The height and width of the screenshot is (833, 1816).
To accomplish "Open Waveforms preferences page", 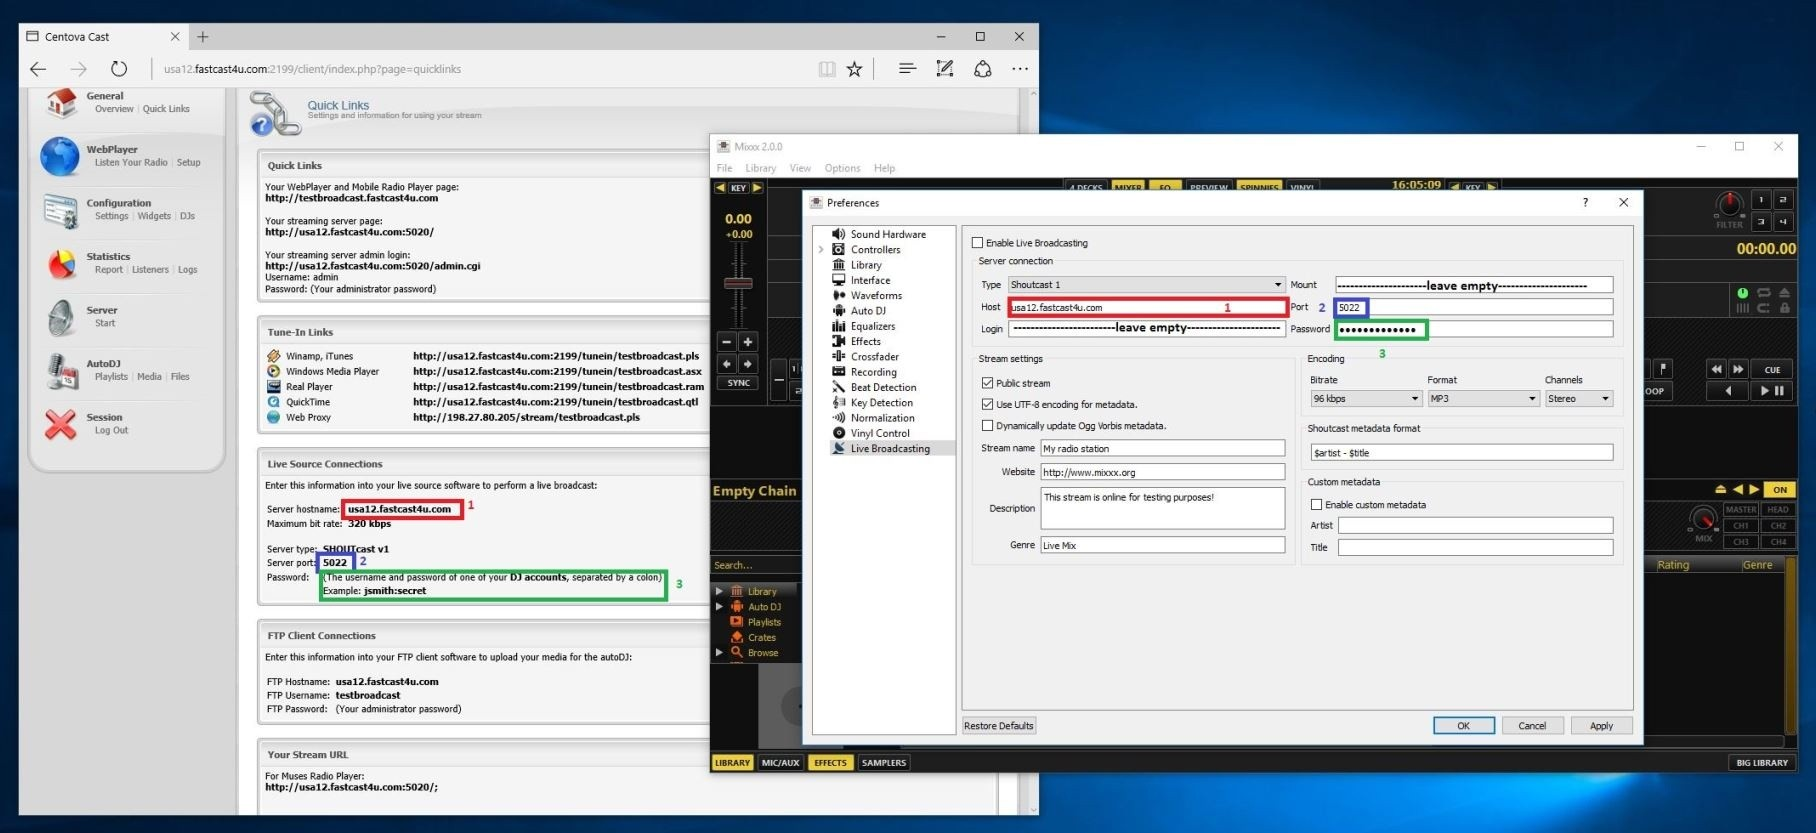I will tap(876, 296).
